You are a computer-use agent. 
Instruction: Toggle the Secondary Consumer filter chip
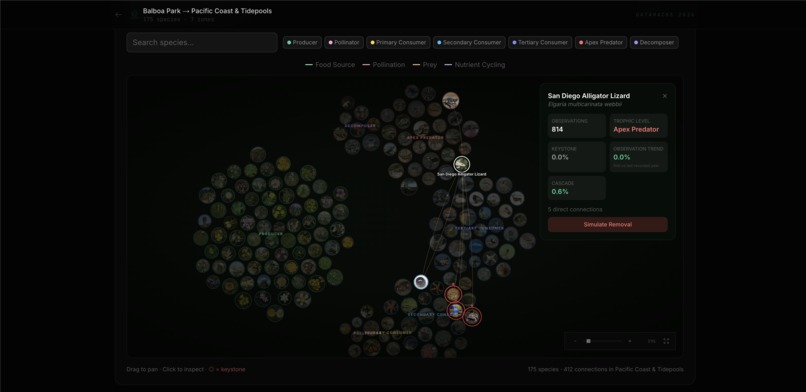tap(469, 43)
